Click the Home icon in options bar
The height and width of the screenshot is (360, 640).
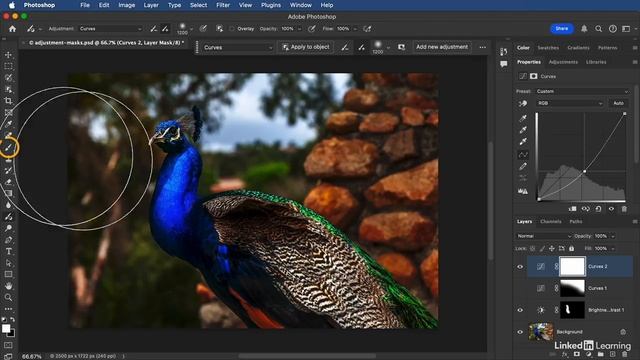click(12, 29)
